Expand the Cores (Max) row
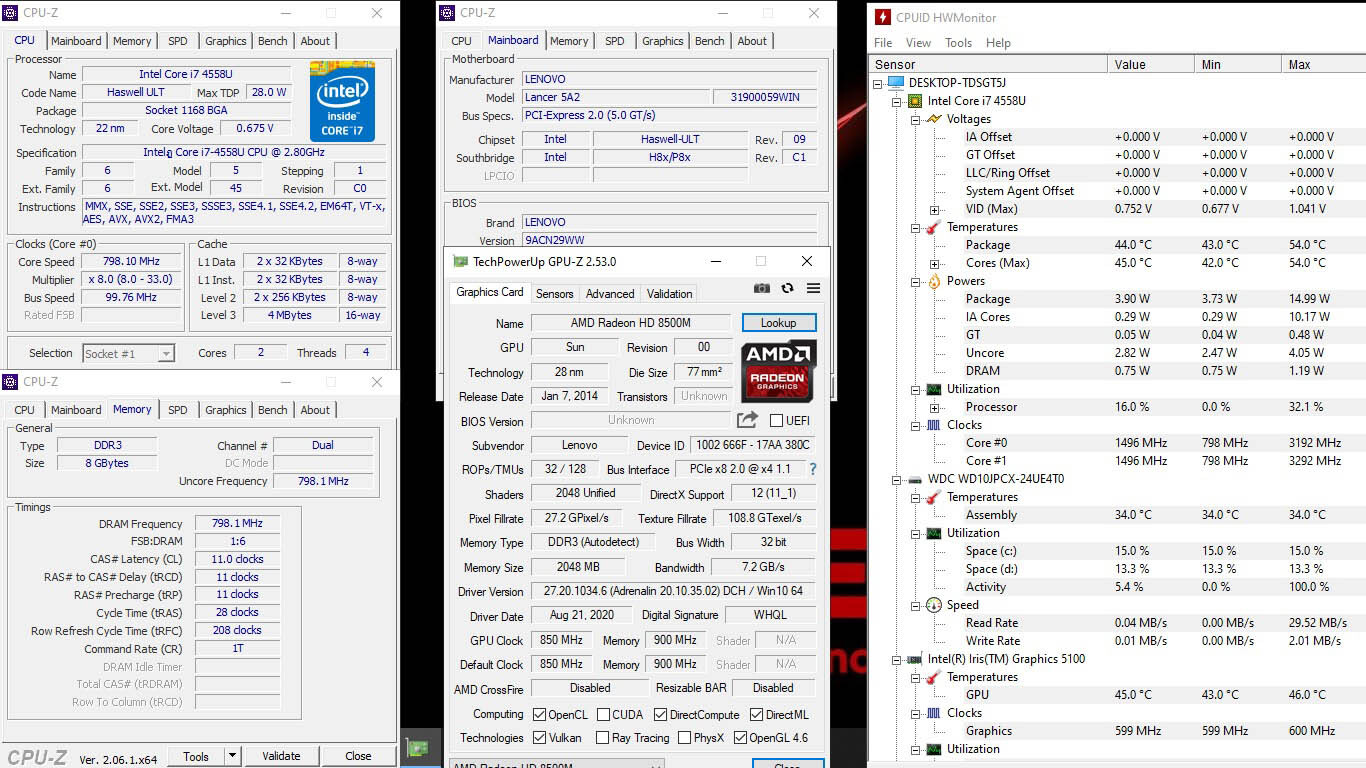The height and width of the screenshot is (768, 1366). pos(934,263)
